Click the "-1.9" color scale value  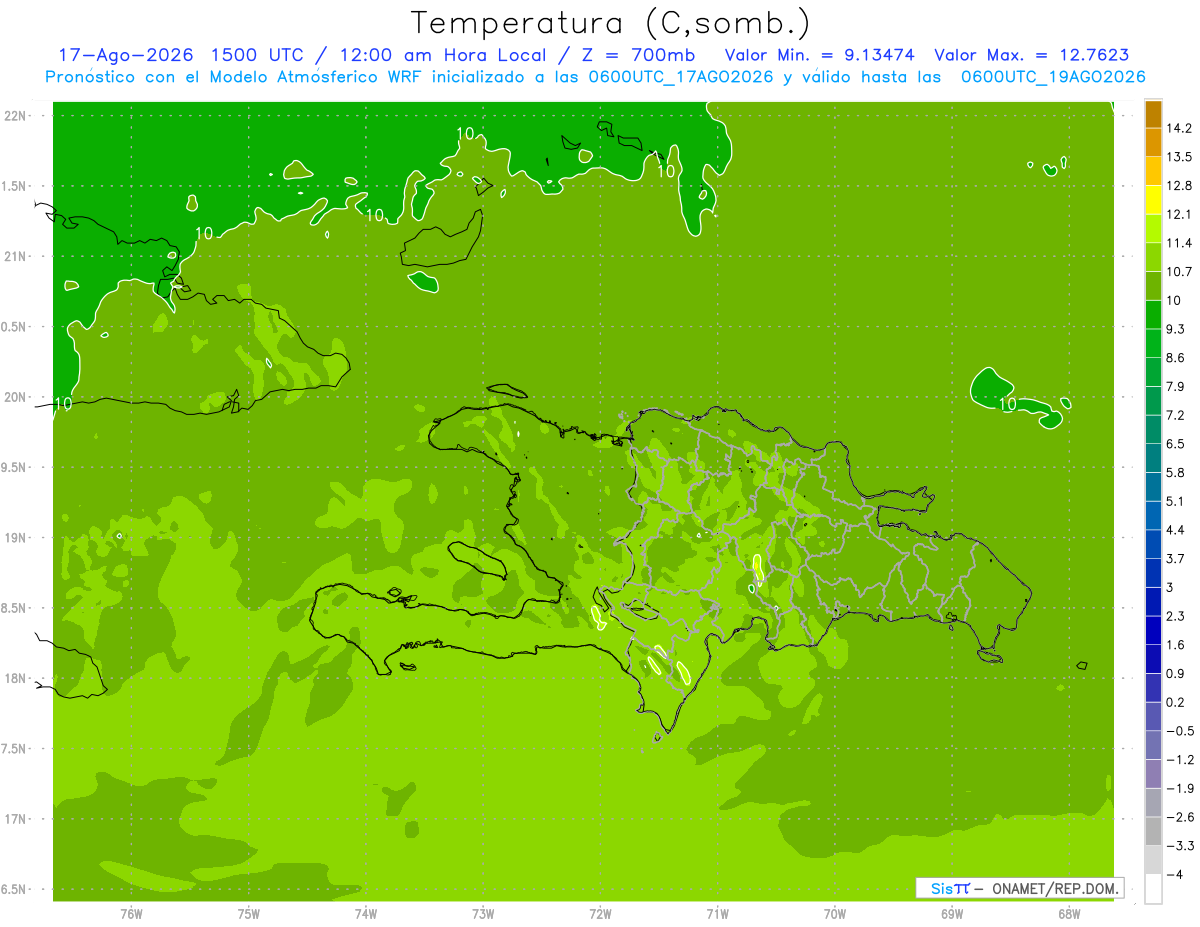1179,788
